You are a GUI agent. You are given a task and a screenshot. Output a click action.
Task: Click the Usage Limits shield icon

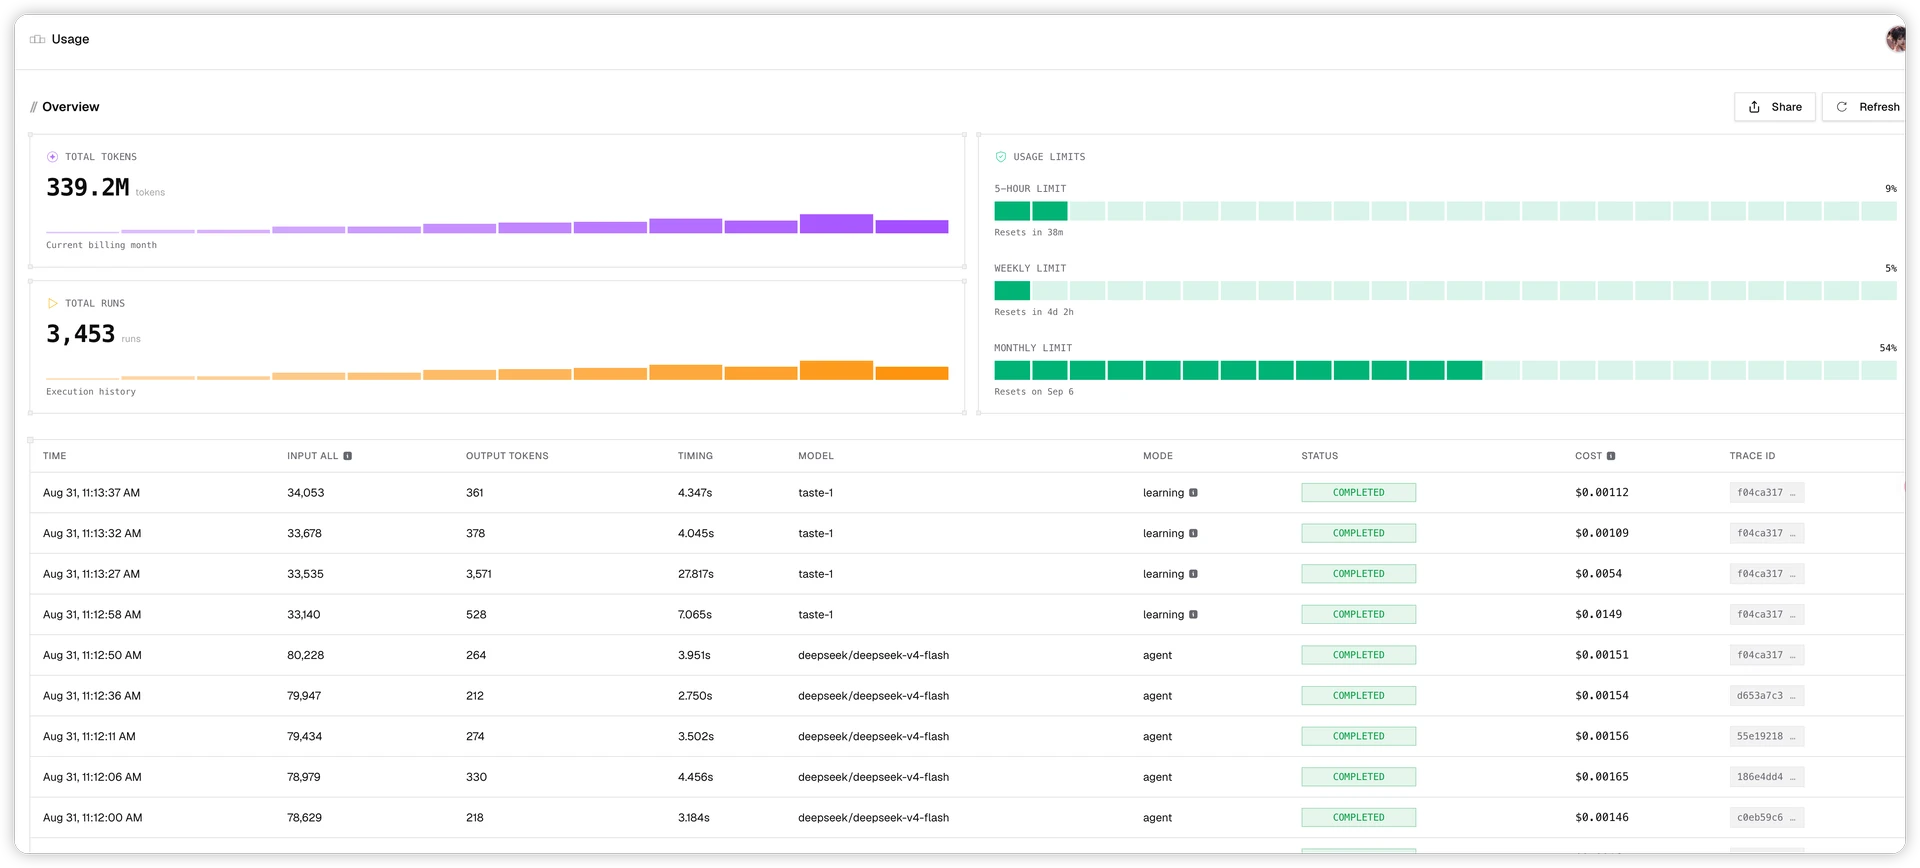pyautogui.click(x=1000, y=157)
